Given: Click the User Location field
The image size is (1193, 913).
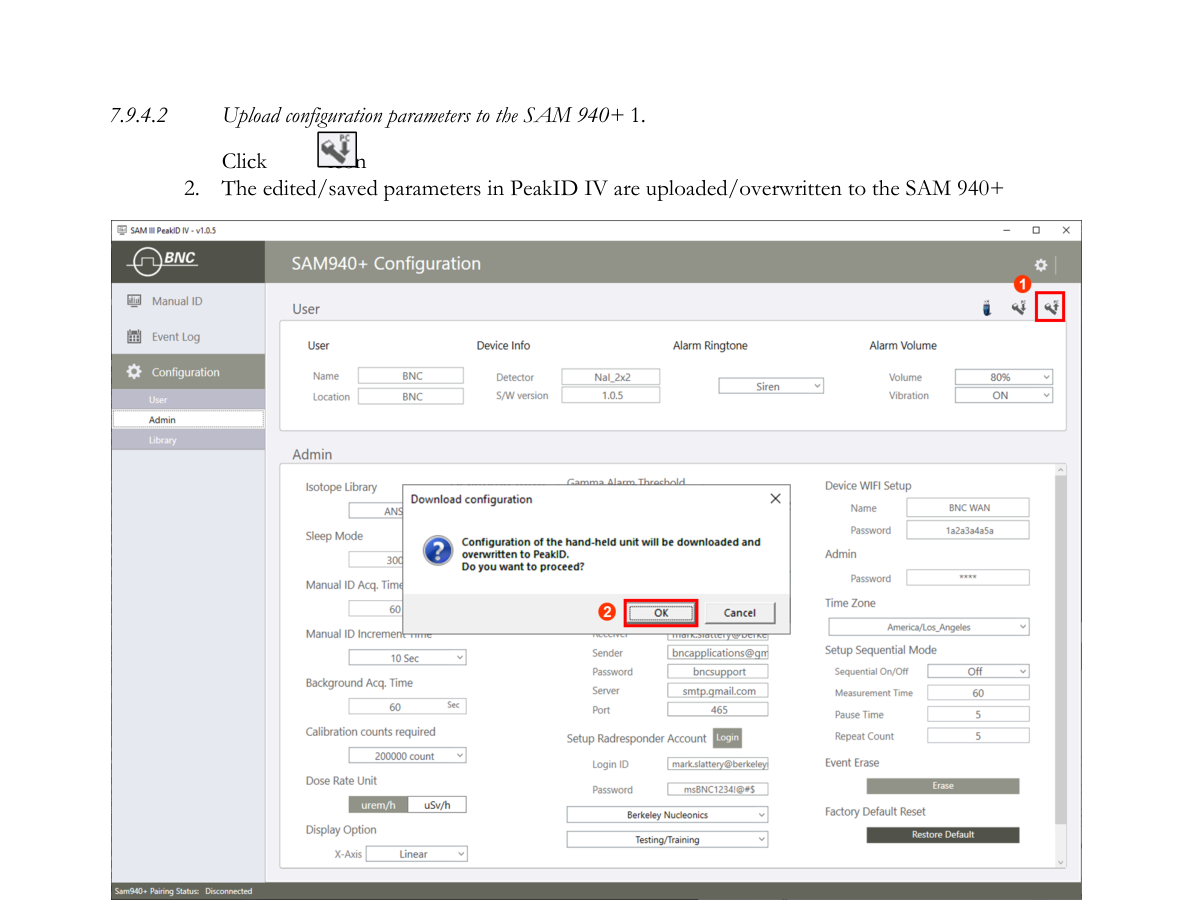Looking at the screenshot, I should point(411,396).
